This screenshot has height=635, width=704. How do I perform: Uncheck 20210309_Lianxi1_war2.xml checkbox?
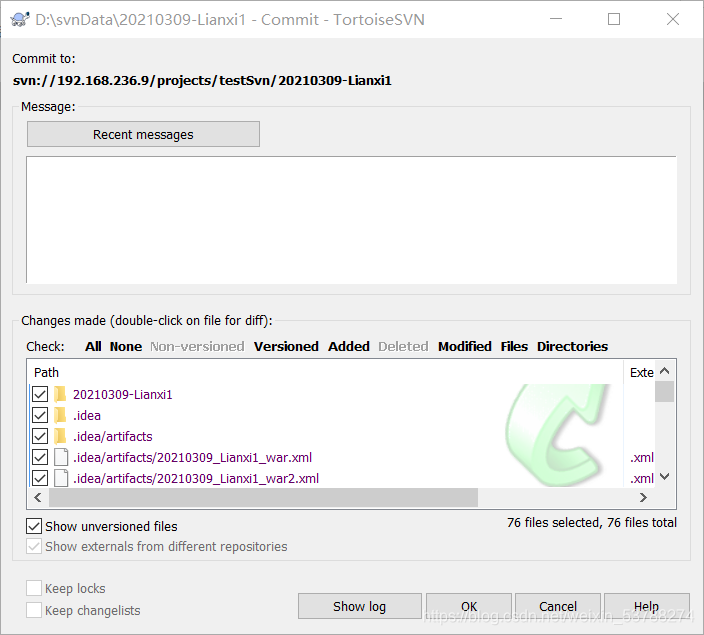40,478
